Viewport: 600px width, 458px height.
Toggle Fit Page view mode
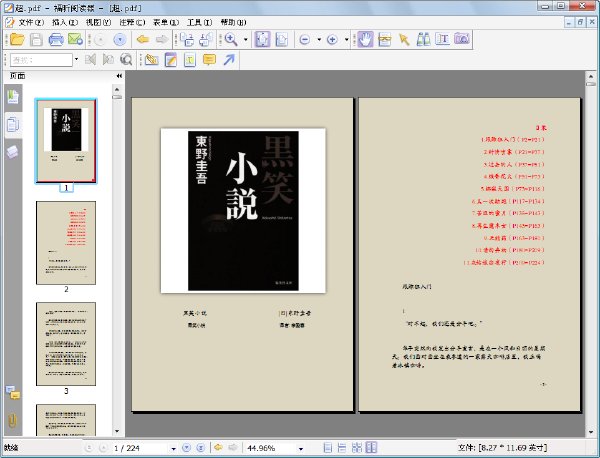(x=262, y=39)
